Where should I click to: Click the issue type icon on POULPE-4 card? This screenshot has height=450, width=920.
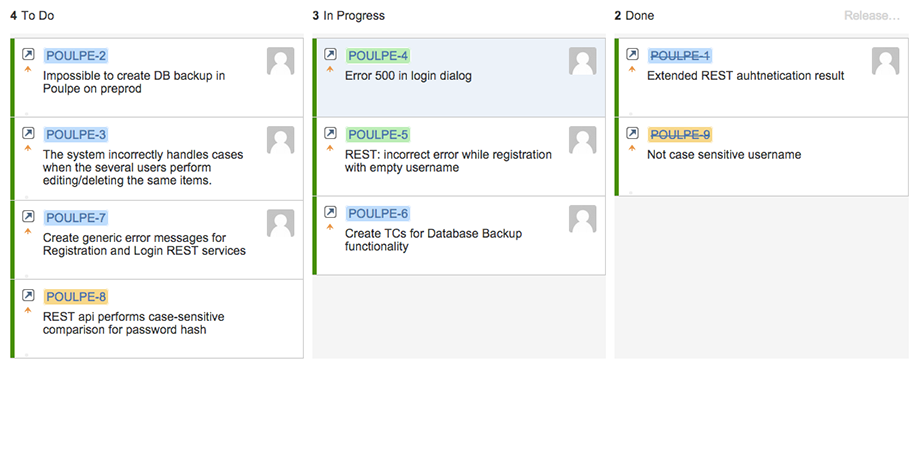point(330,54)
